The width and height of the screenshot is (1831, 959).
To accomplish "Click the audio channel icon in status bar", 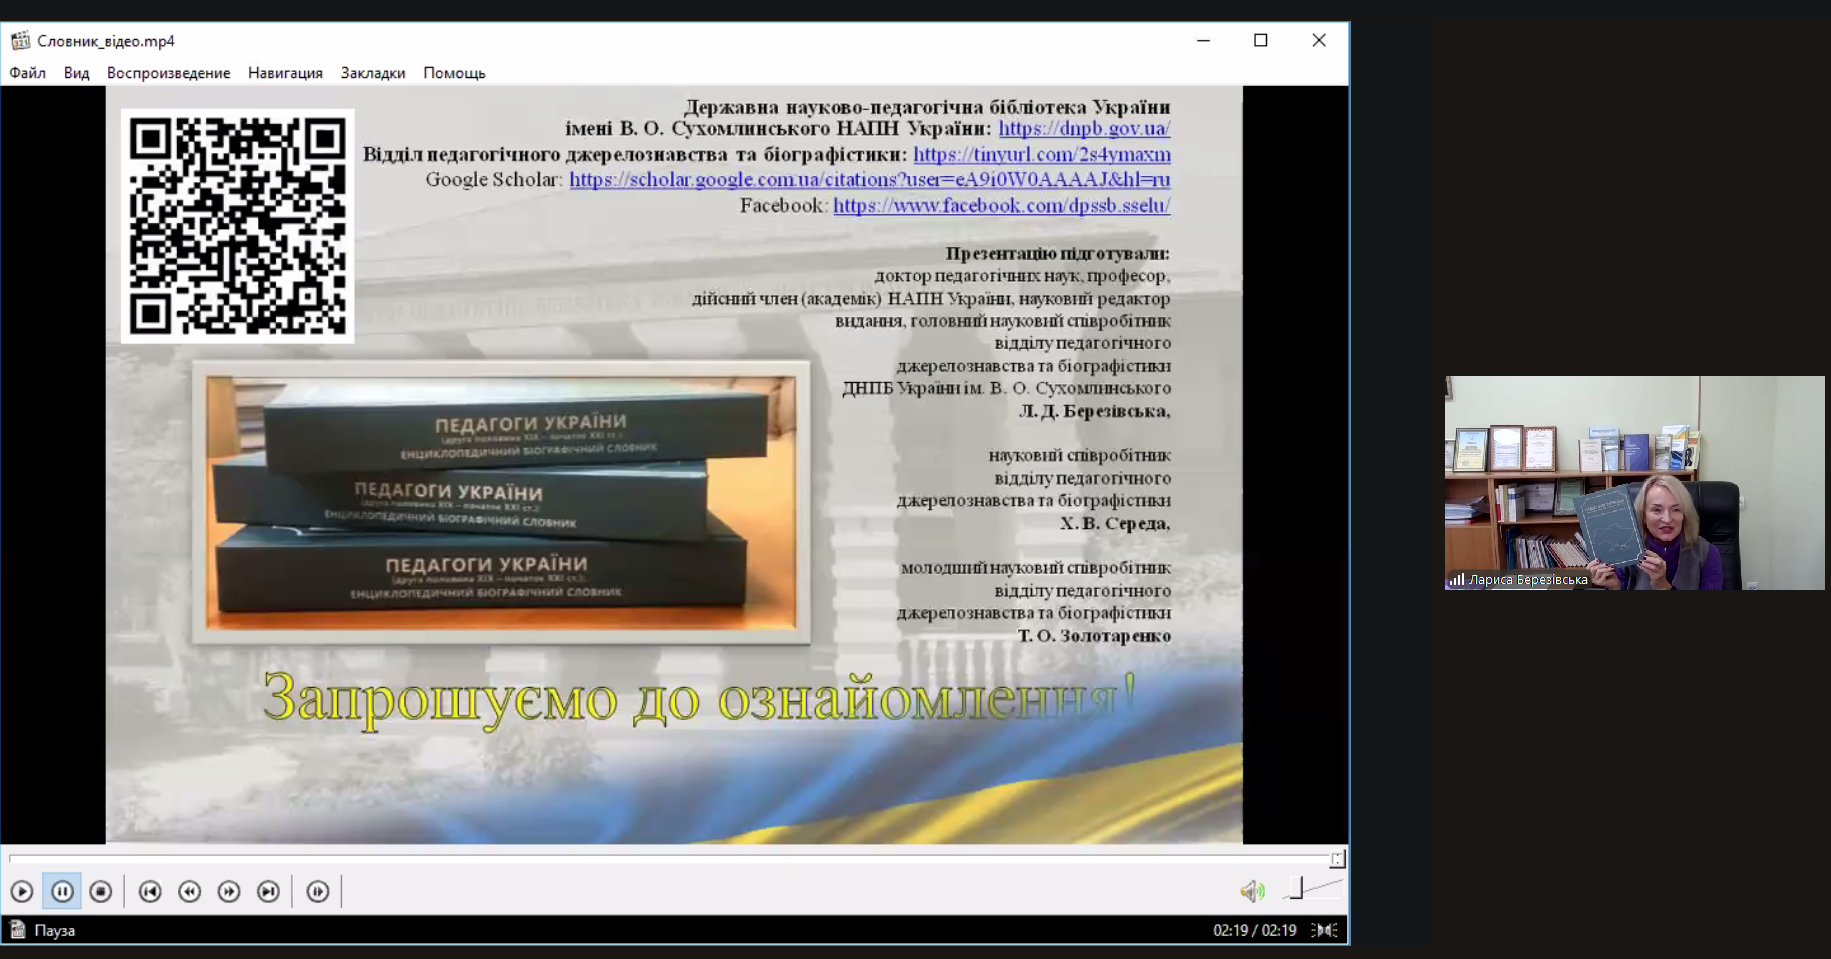I will tap(1325, 930).
